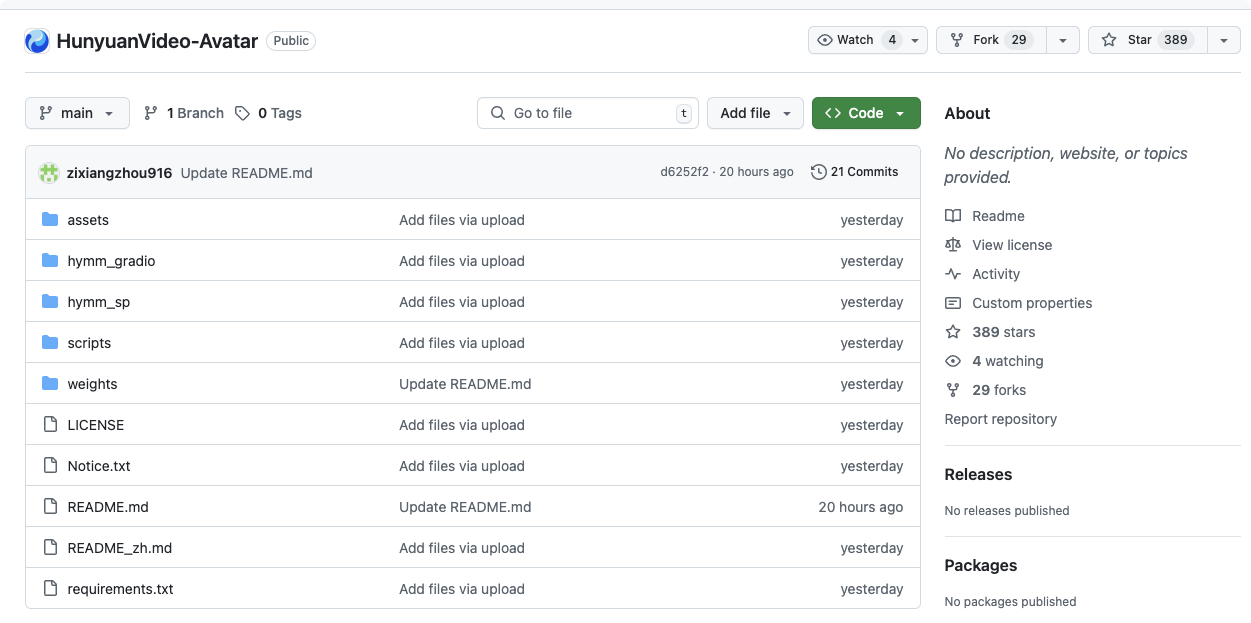Screen dimensions: 1251x623
Task: Click the README_zh.md file icon
Action: 50,548
